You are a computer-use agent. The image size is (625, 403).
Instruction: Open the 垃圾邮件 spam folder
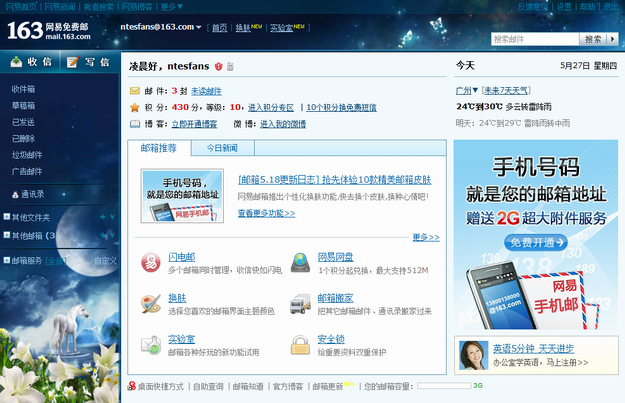pyautogui.click(x=27, y=155)
